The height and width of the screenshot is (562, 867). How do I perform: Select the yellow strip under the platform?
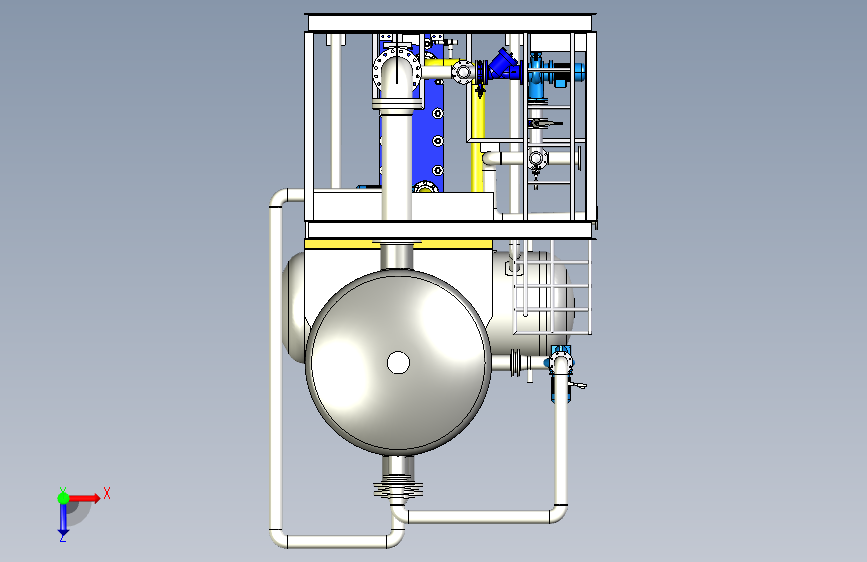click(398, 244)
